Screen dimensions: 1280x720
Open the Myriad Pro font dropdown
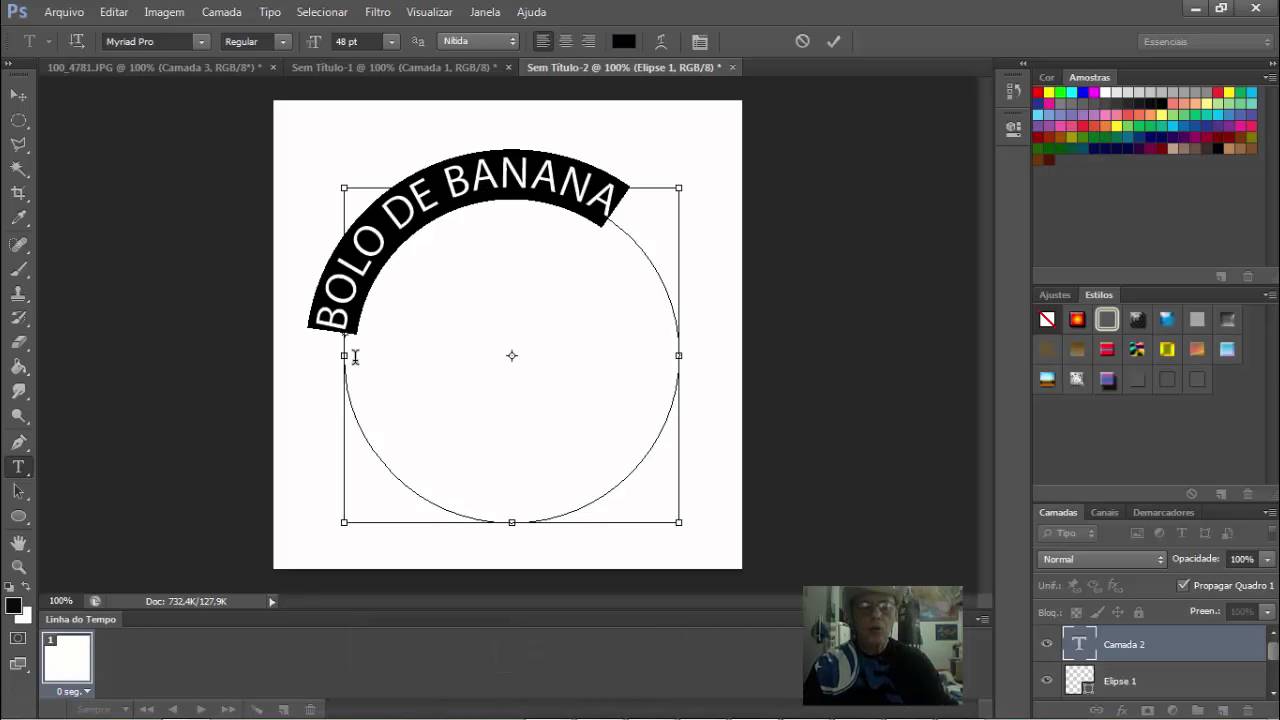coord(201,42)
